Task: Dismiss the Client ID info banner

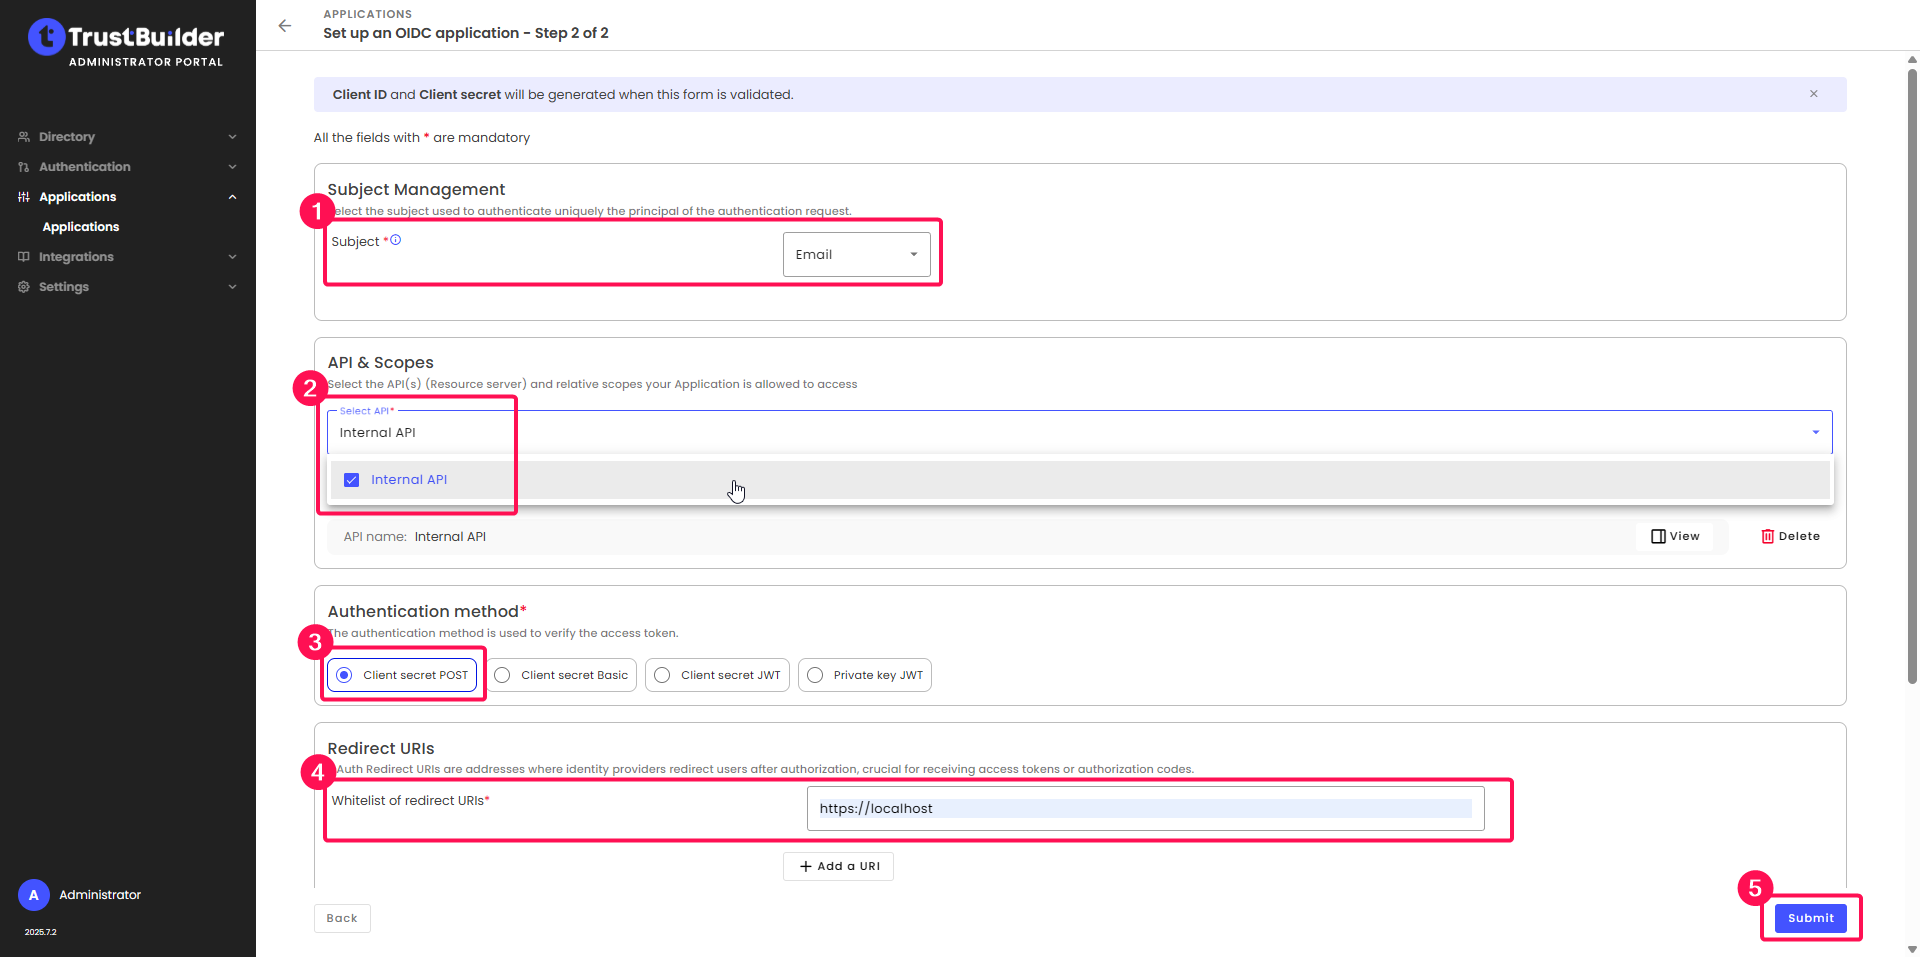Action: [x=1813, y=94]
